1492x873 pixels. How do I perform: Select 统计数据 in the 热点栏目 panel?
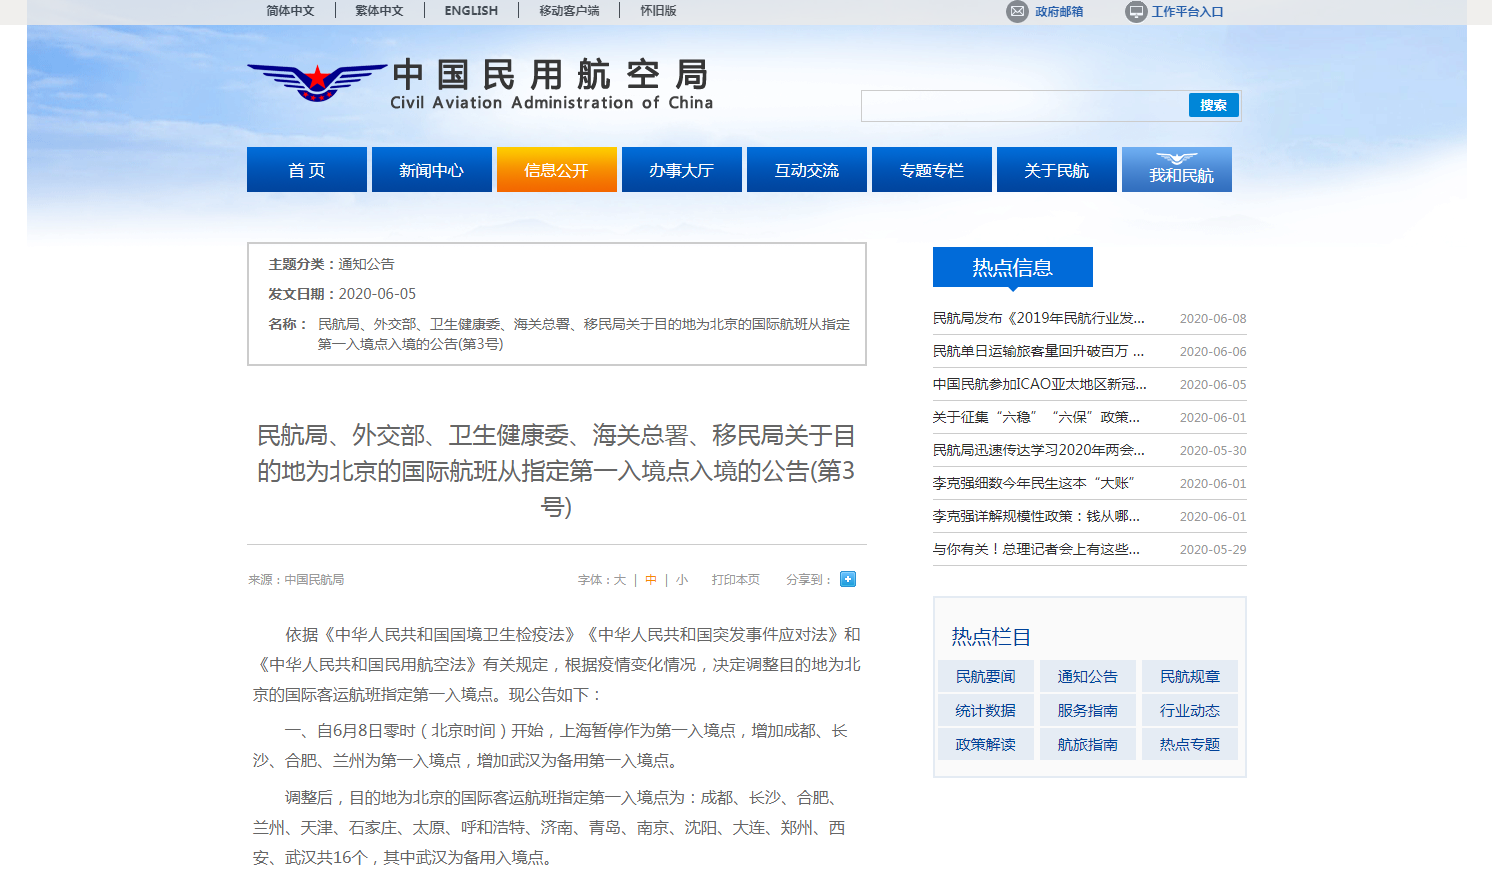985,711
